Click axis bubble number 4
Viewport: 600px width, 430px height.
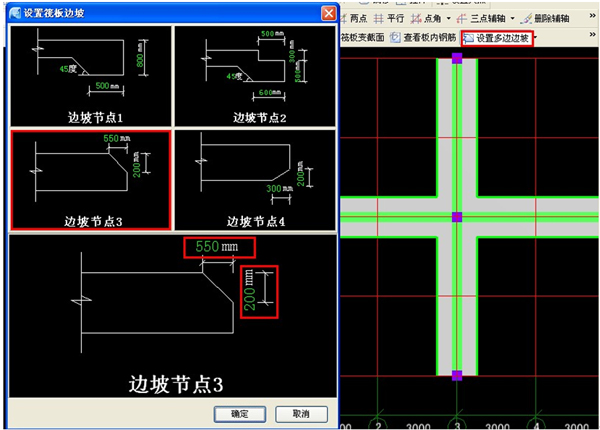[536, 425]
